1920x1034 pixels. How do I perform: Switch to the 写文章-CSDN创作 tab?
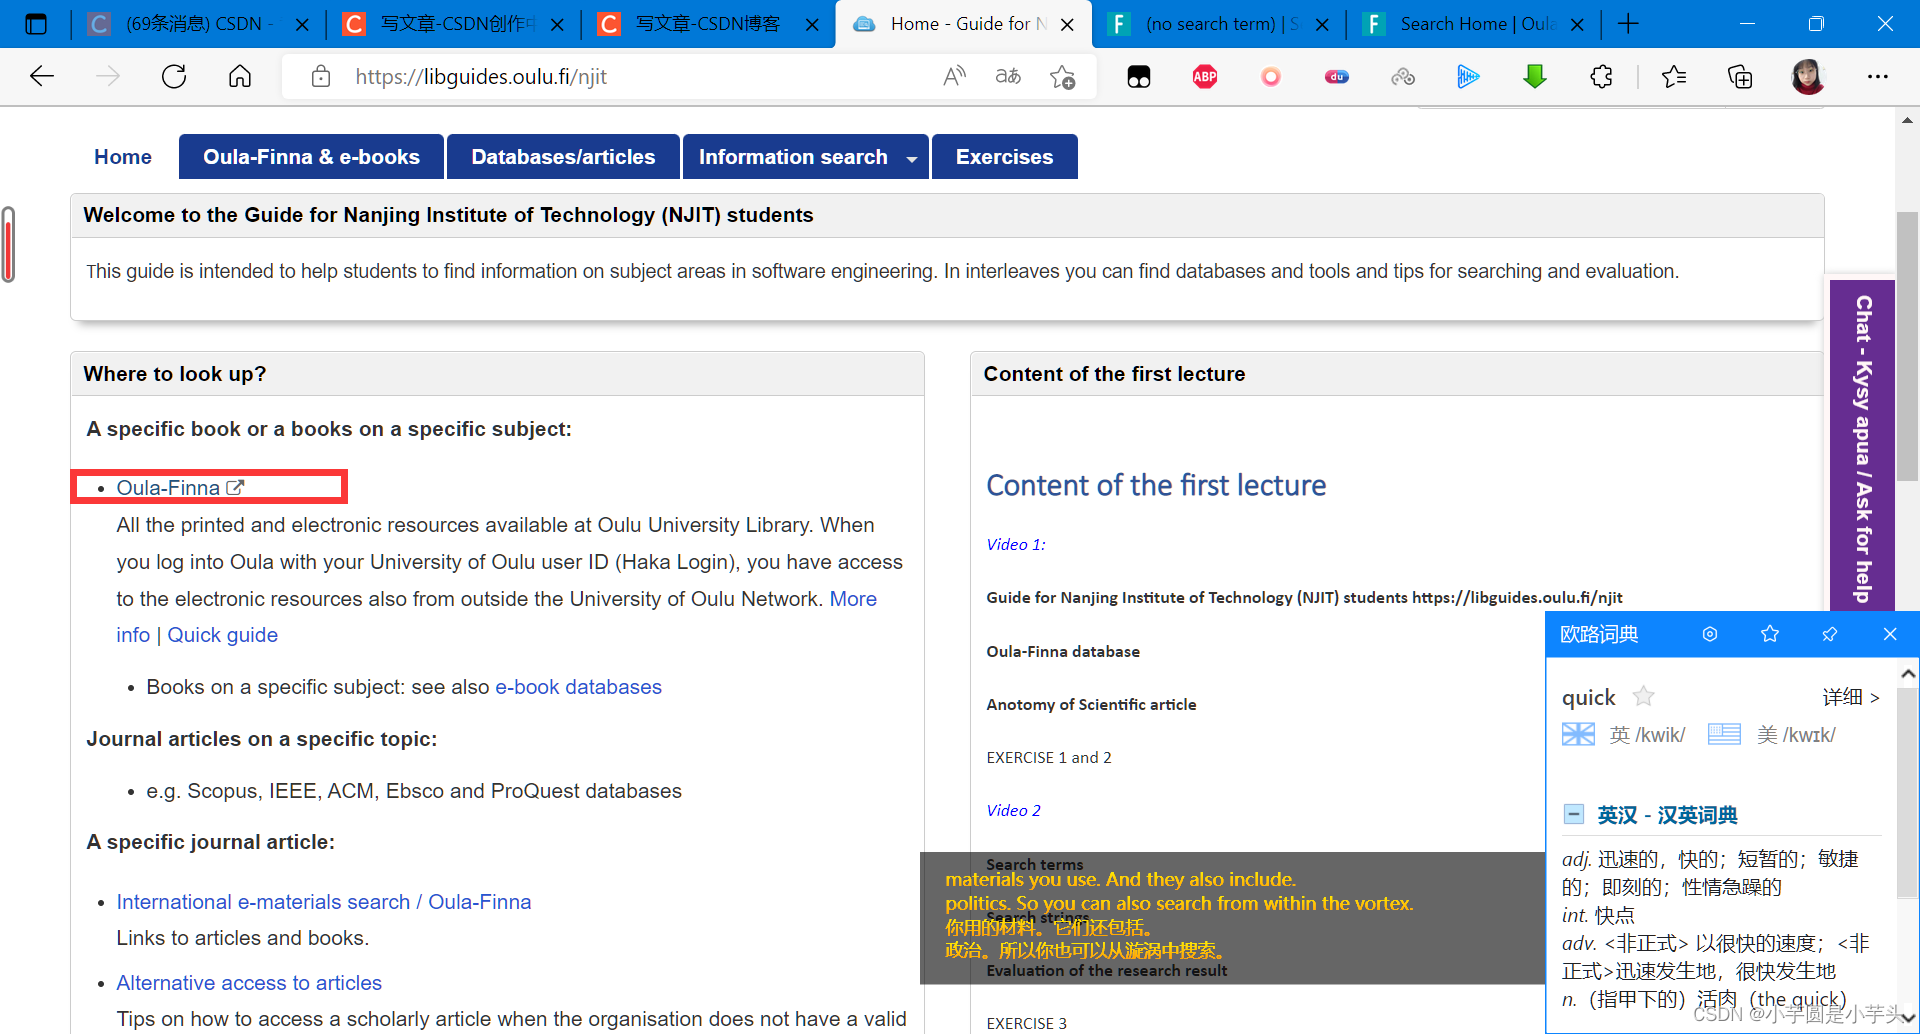[x=452, y=24]
